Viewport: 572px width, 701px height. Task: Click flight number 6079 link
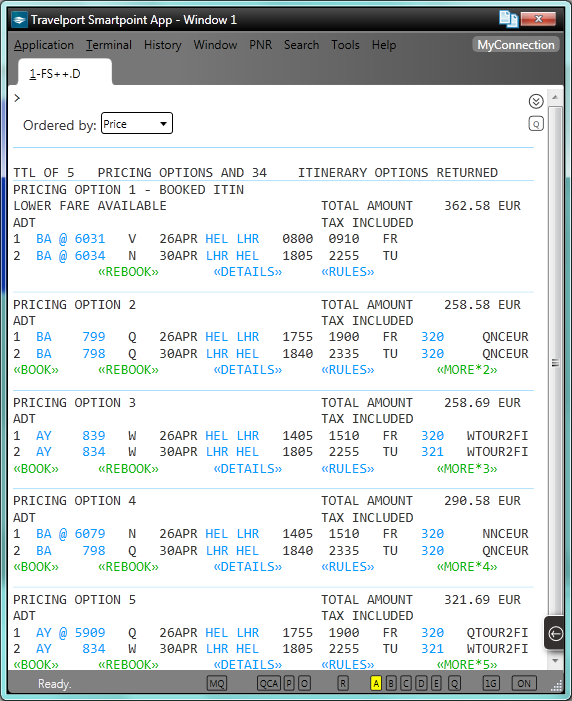(x=90, y=533)
